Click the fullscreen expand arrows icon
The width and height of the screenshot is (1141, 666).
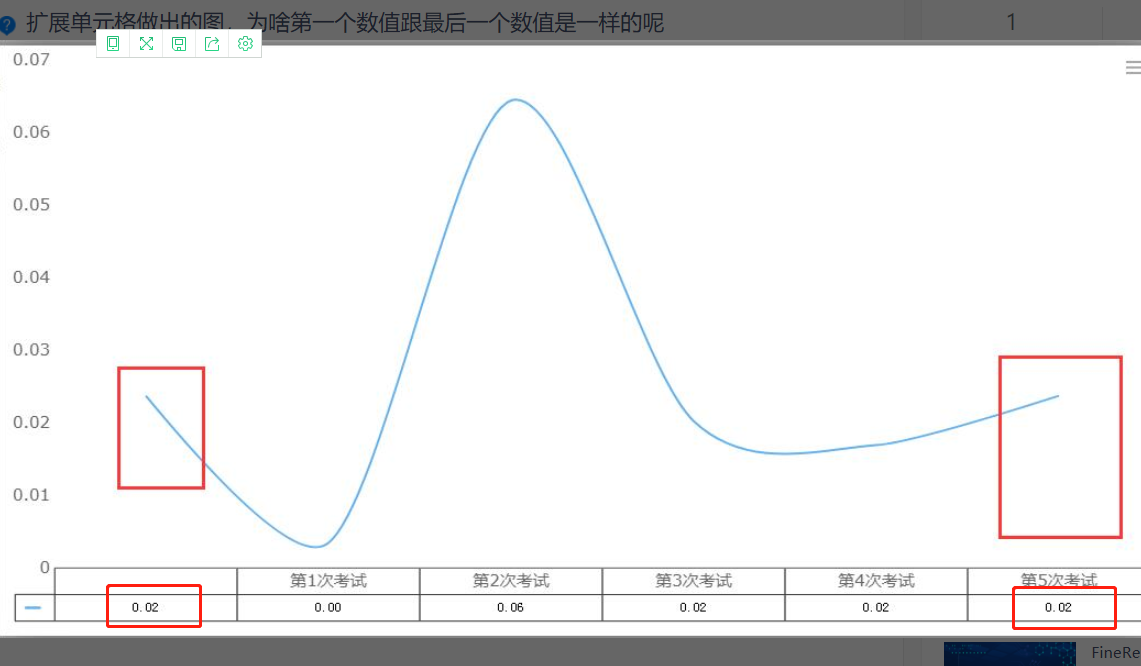coord(146,44)
